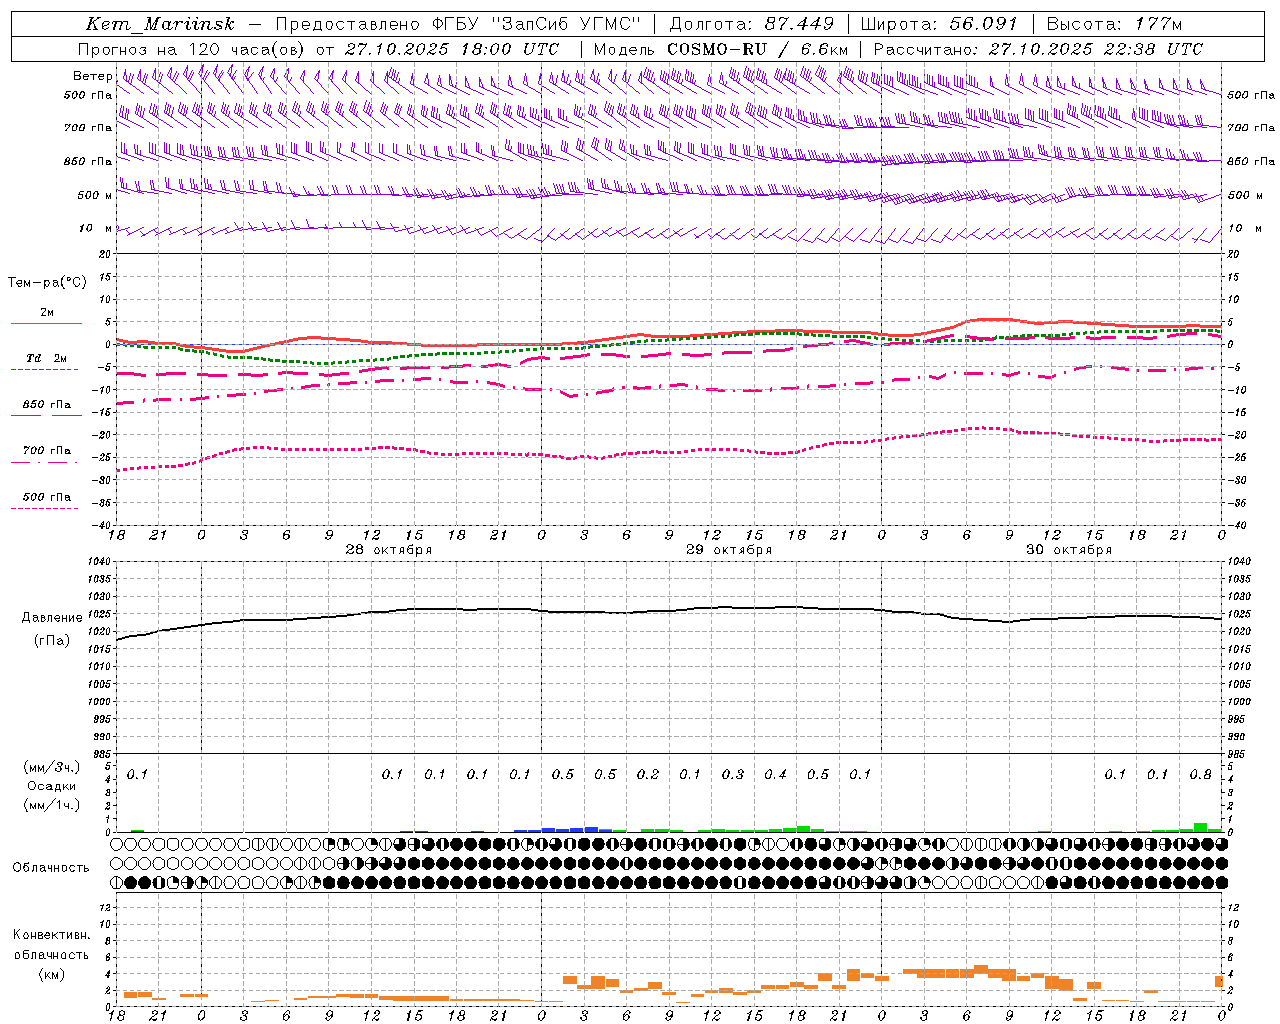Click the 985 value on right pressure axis
This screenshot has height=1024, width=1280.
[1238, 755]
